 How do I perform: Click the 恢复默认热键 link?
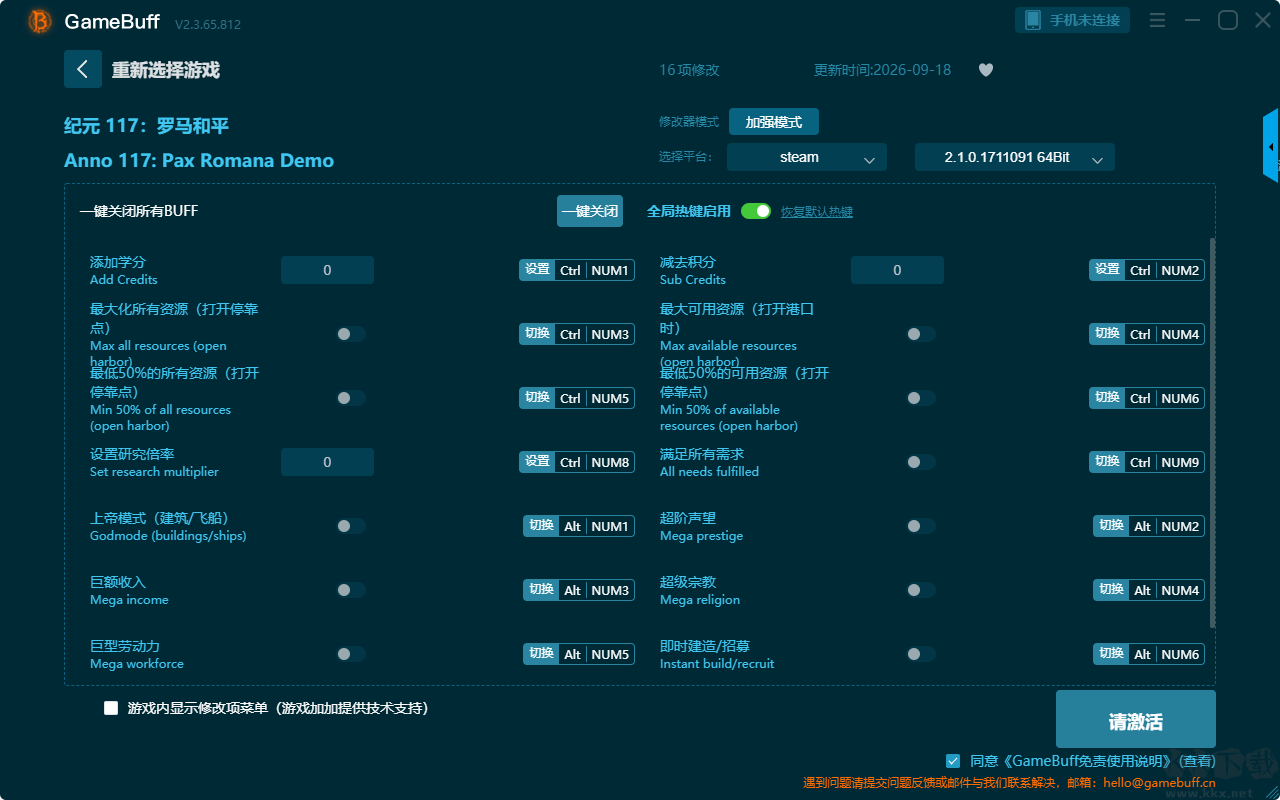pos(817,212)
